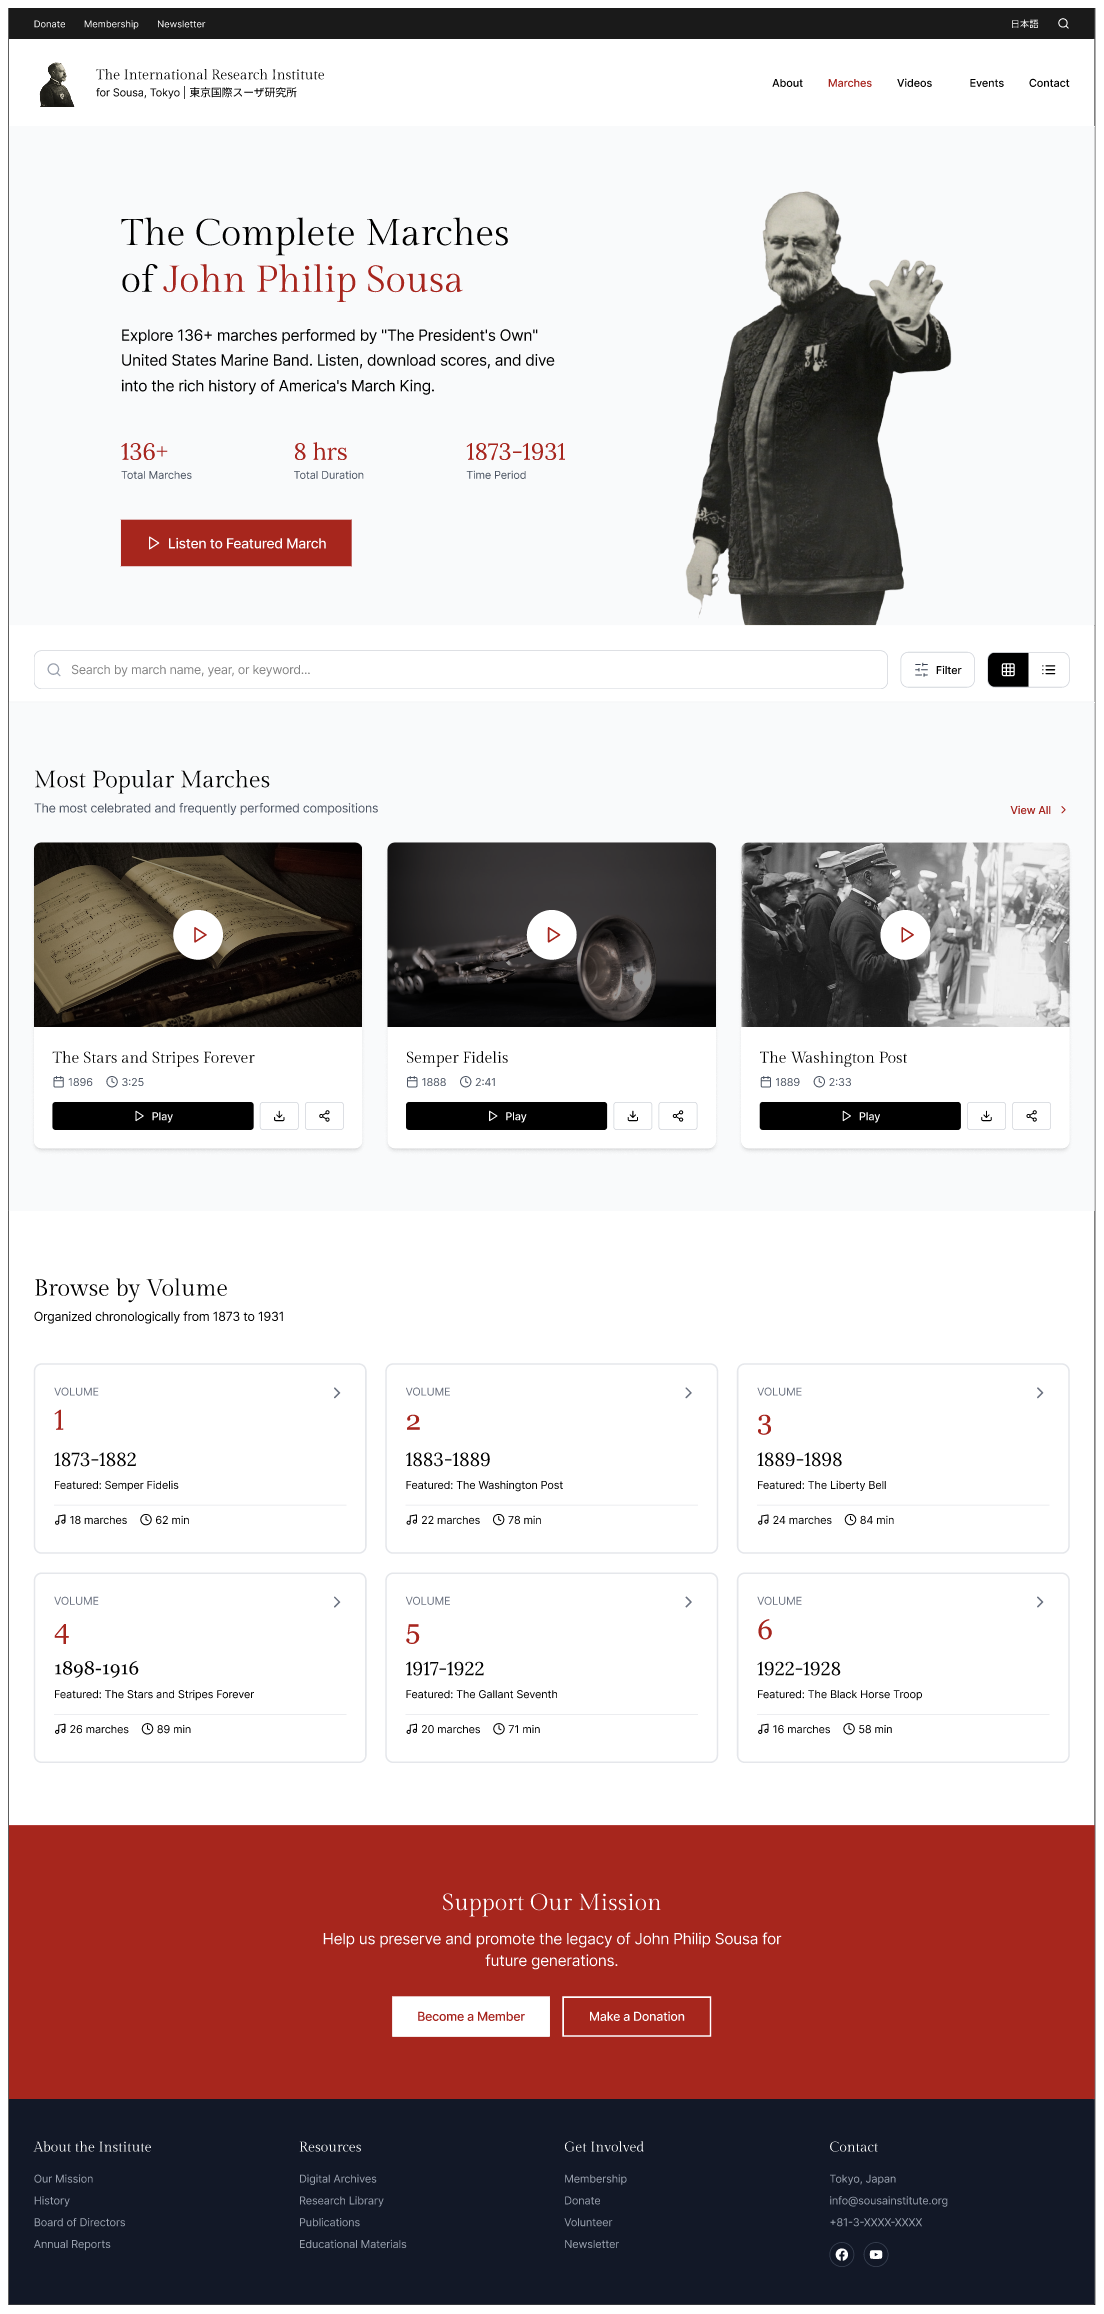Switch to list view layout
Screen dimensions: 1104x2314
1049,670
